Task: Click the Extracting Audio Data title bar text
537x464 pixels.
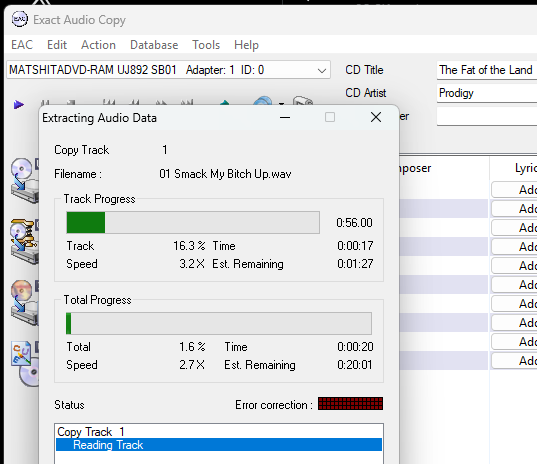Action: [99, 118]
